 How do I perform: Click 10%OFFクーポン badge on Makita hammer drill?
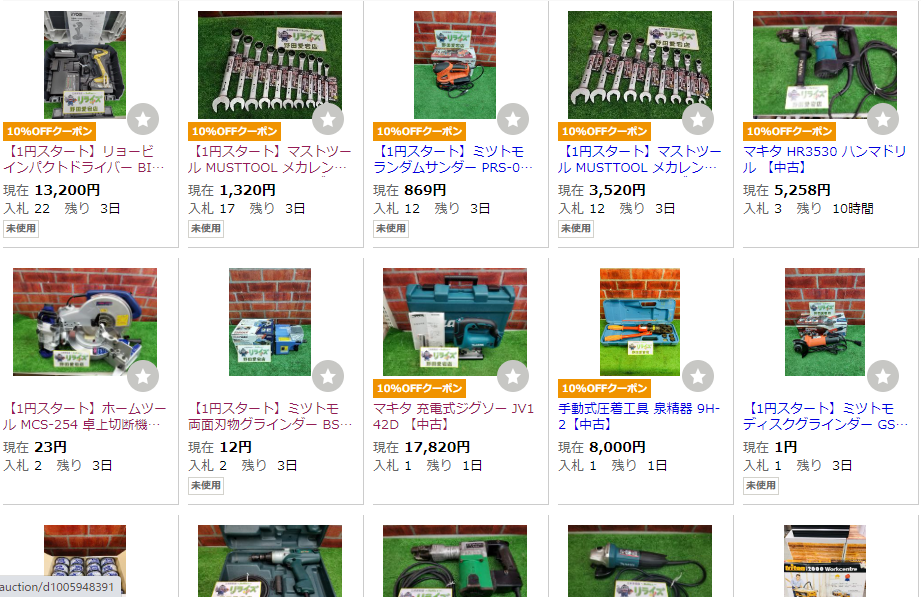[x=789, y=131]
